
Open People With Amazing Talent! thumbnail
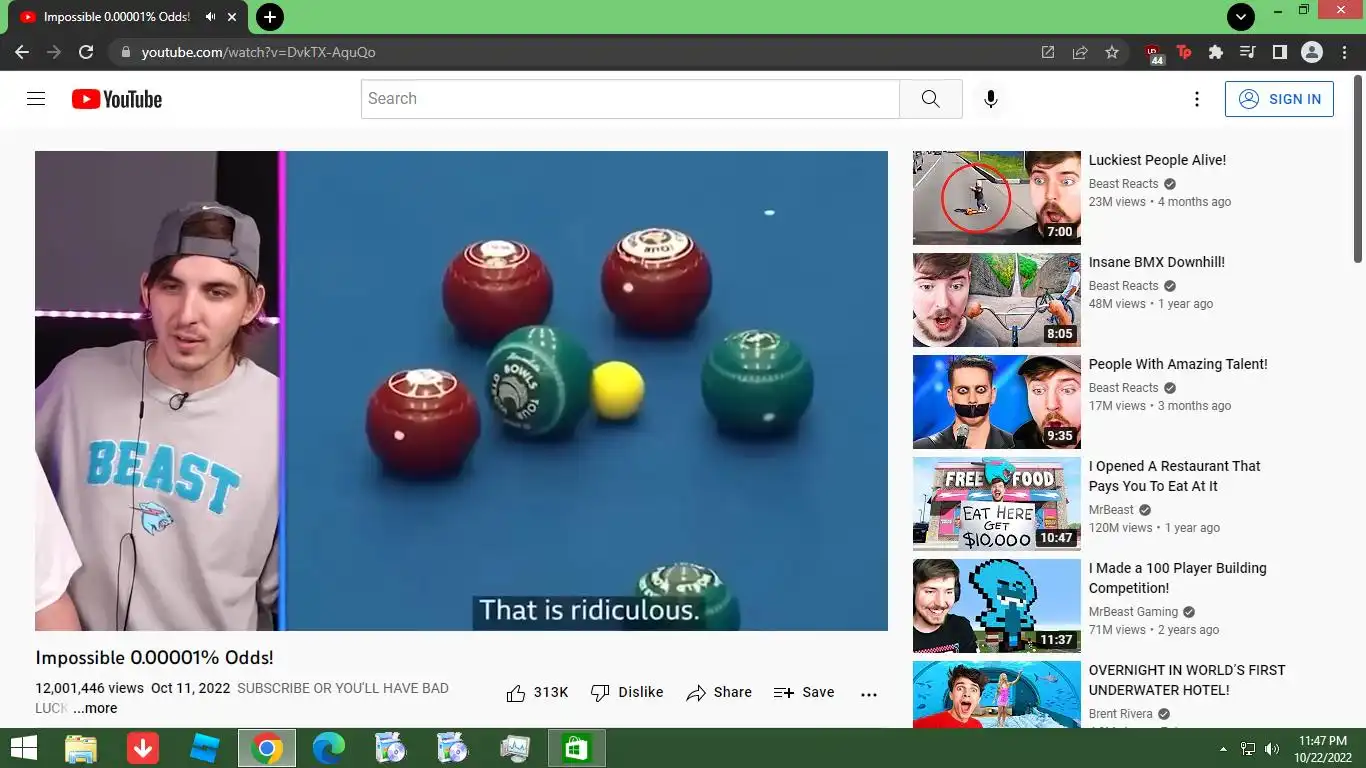tap(997, 402)
